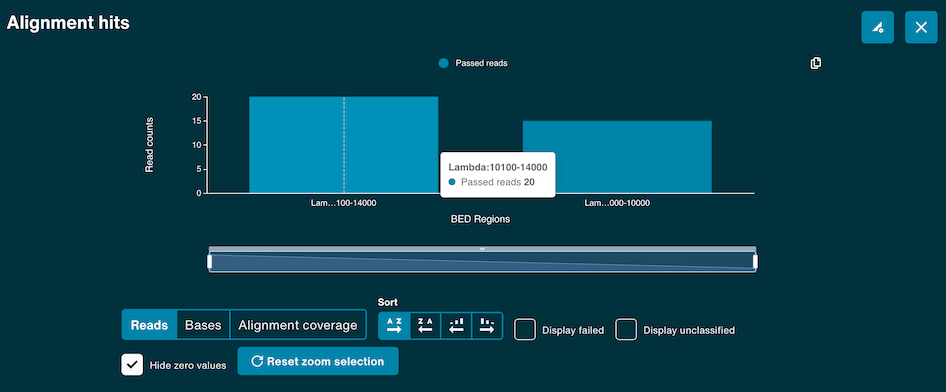The height and width of the screenshot is (392, 946).
Task: Click the Lambda 10100-14000 bar
Action: point(343,145)
